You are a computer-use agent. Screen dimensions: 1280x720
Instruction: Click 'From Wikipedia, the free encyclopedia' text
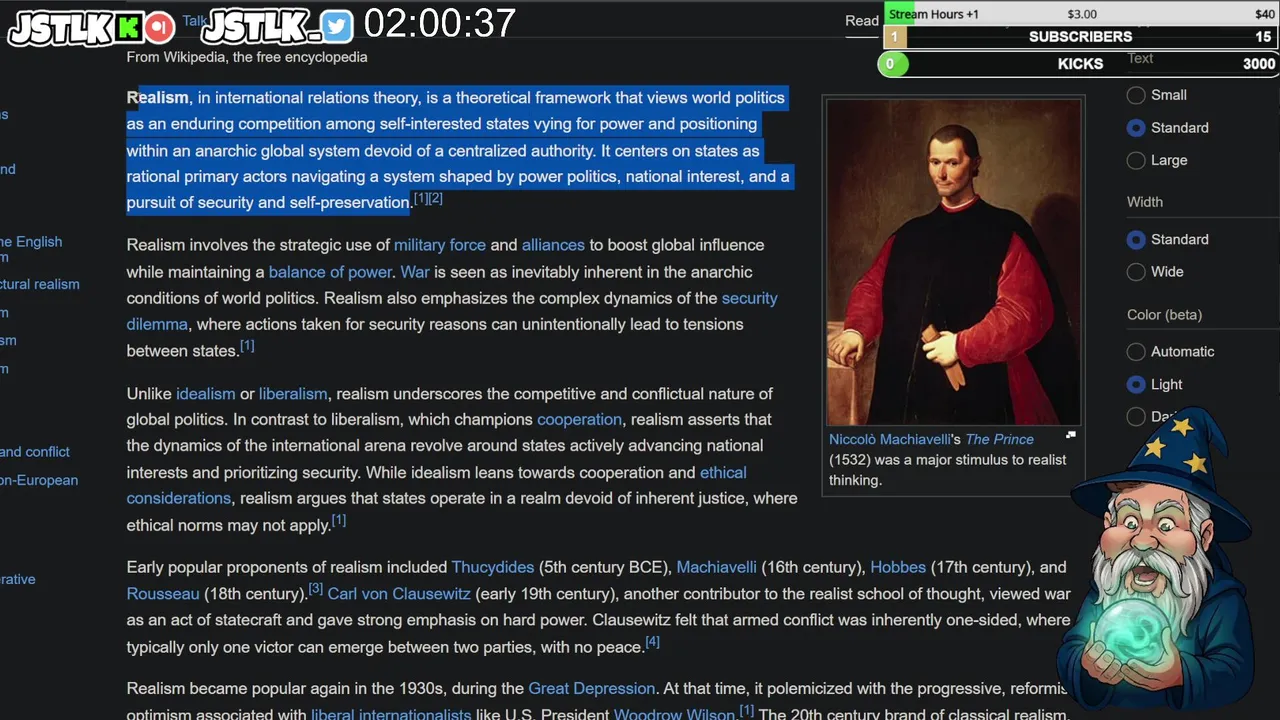coord(247,57)
